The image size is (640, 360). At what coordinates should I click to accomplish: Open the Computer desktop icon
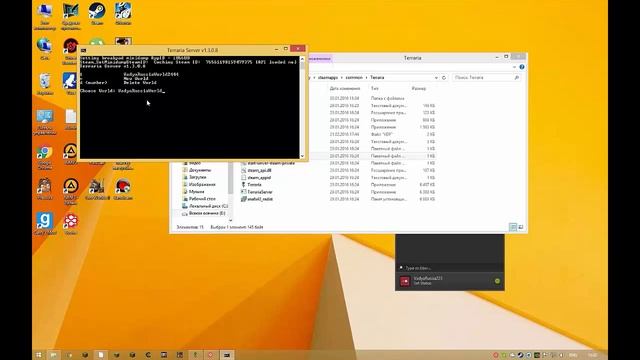(x=44, y=11)
